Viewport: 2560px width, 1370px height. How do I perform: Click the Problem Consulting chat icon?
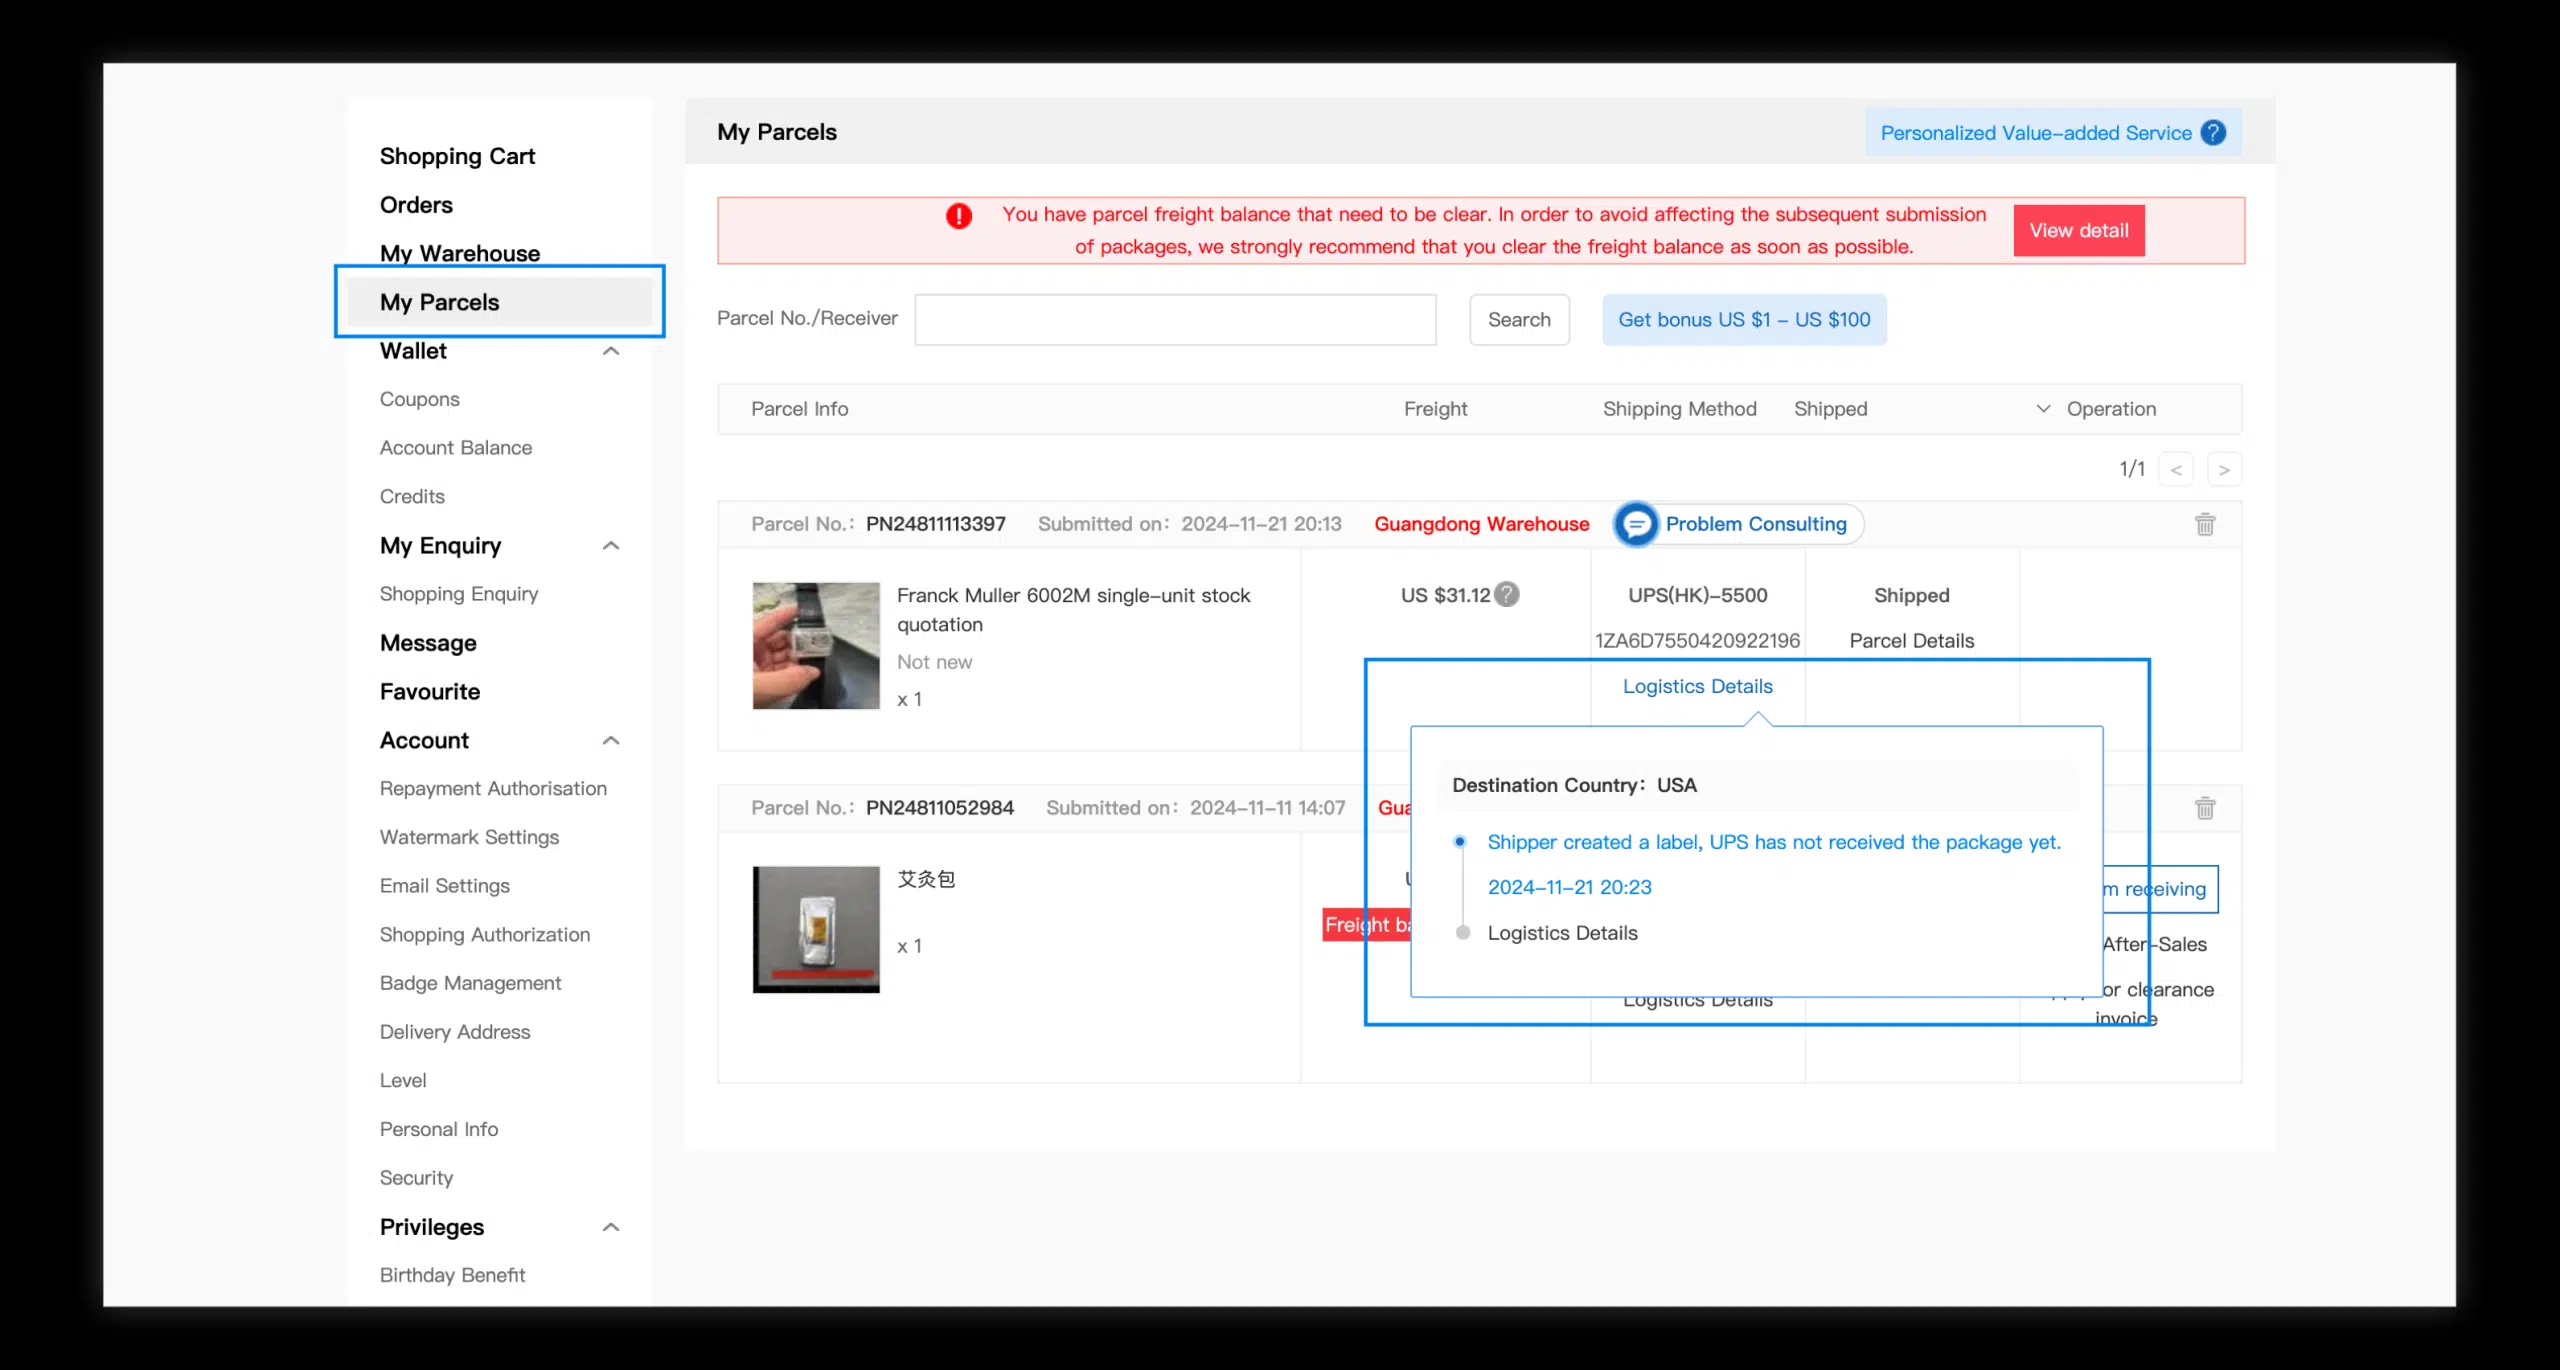tap(1636, 524)
